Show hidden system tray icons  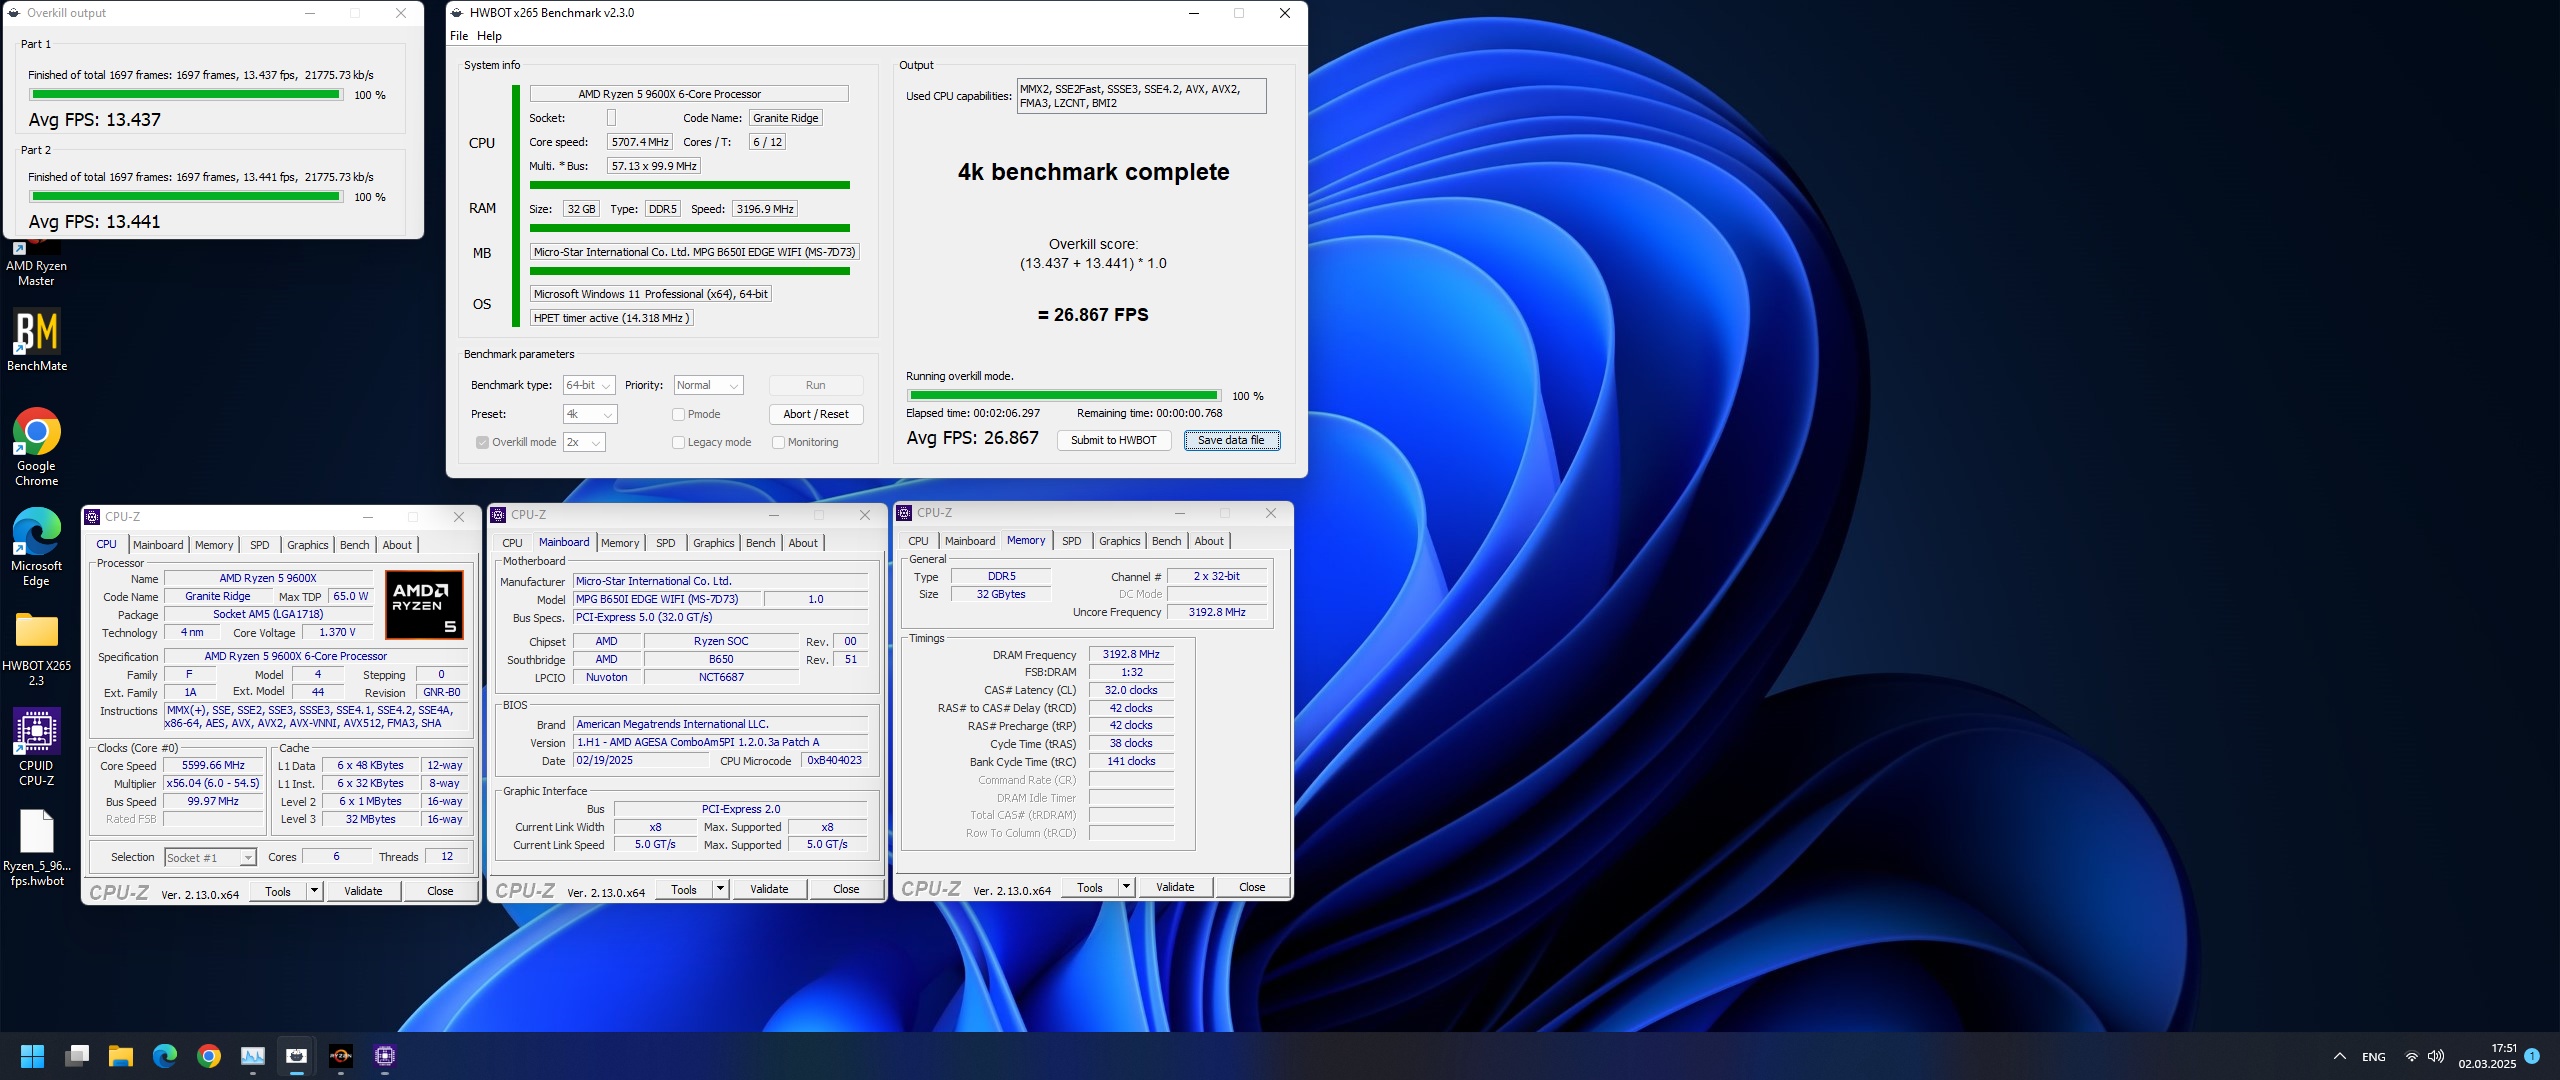[x=2340, y=1056]
